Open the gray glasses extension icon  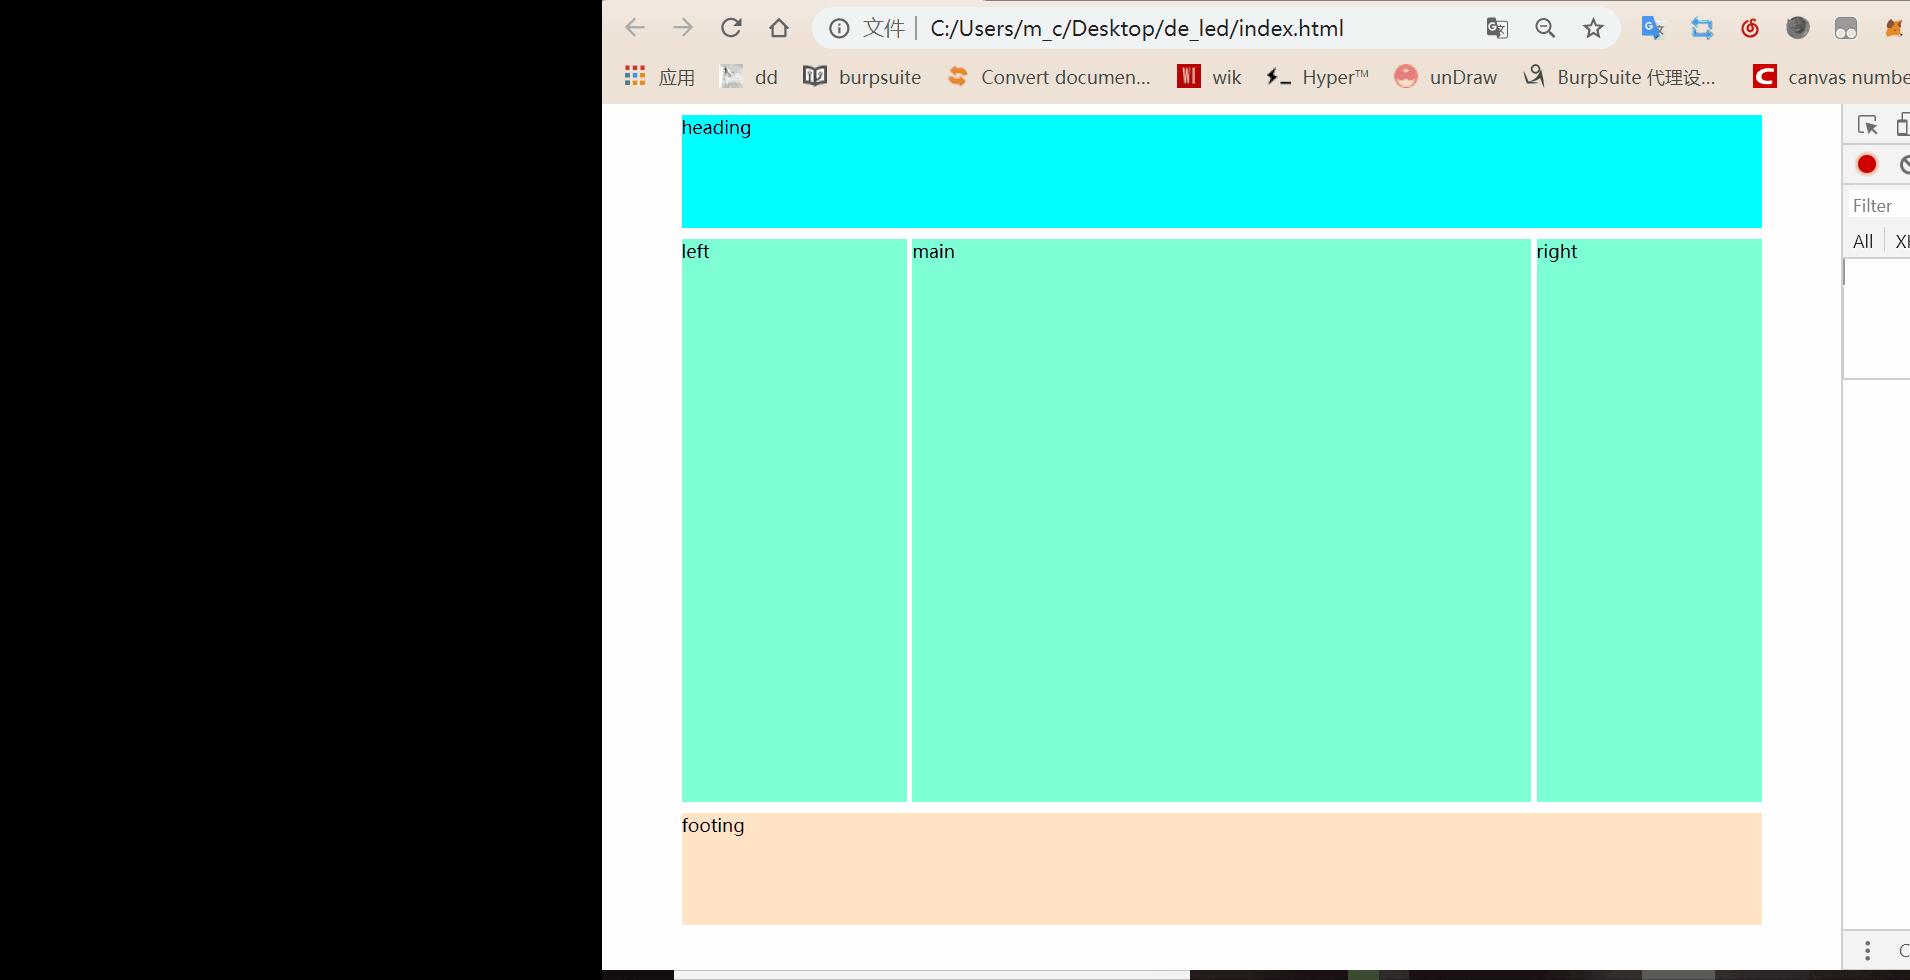coord(1845,28)
